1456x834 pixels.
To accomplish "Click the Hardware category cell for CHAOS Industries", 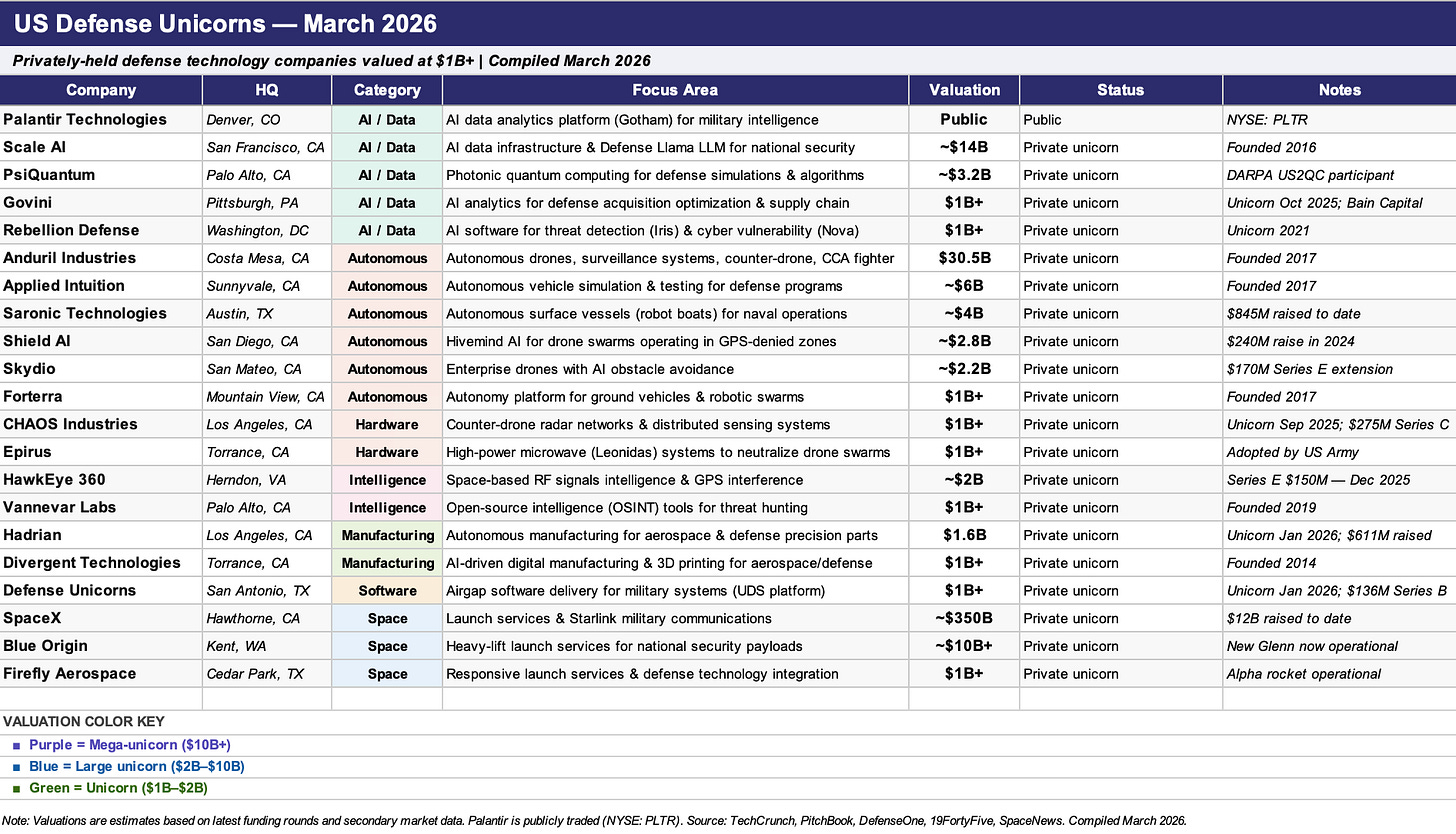I will [x=387, y=424].
